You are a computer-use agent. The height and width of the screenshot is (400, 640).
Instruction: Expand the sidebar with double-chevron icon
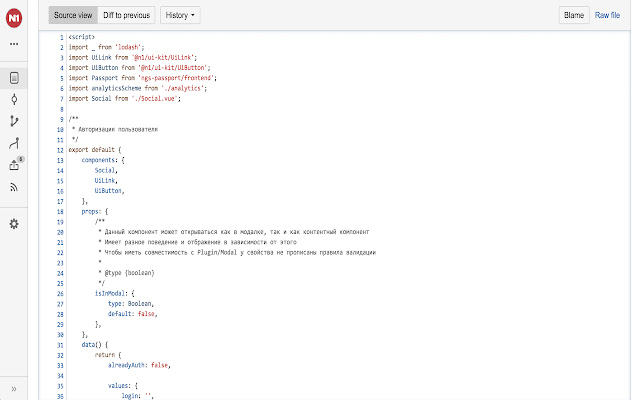coord(14,389)
